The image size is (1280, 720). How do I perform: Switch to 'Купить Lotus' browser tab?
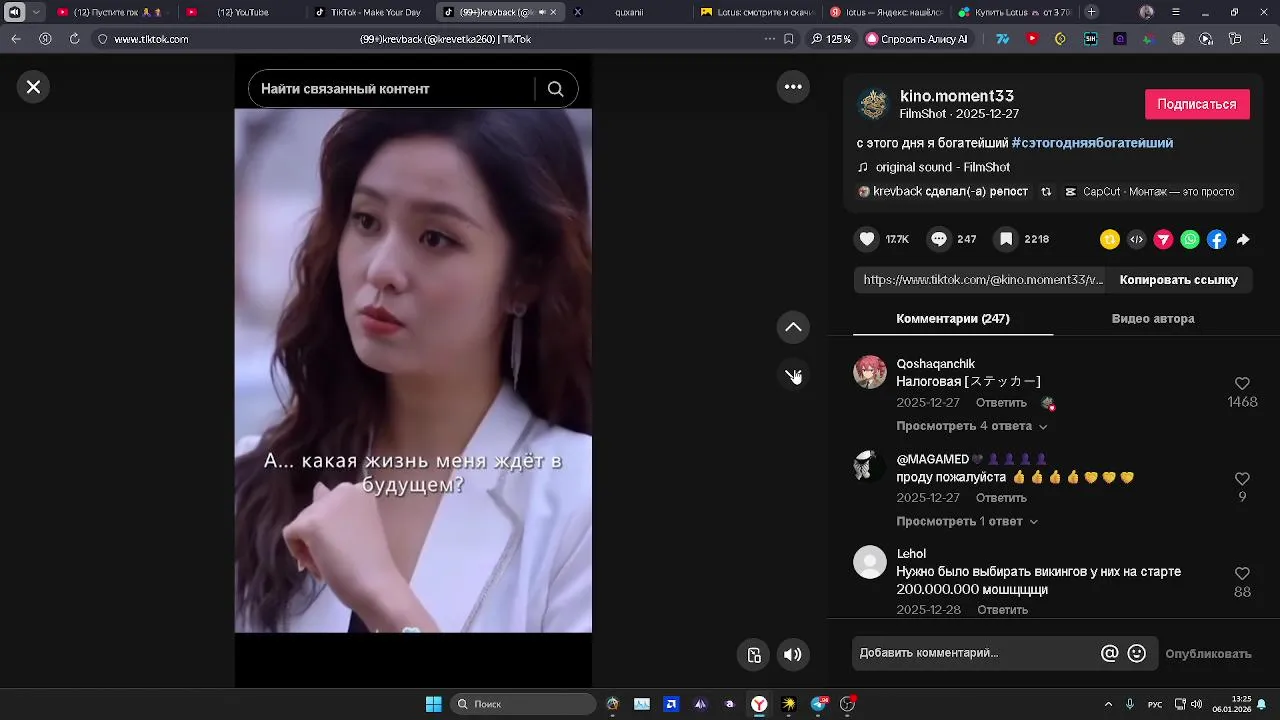click(x=1015, y=12)
